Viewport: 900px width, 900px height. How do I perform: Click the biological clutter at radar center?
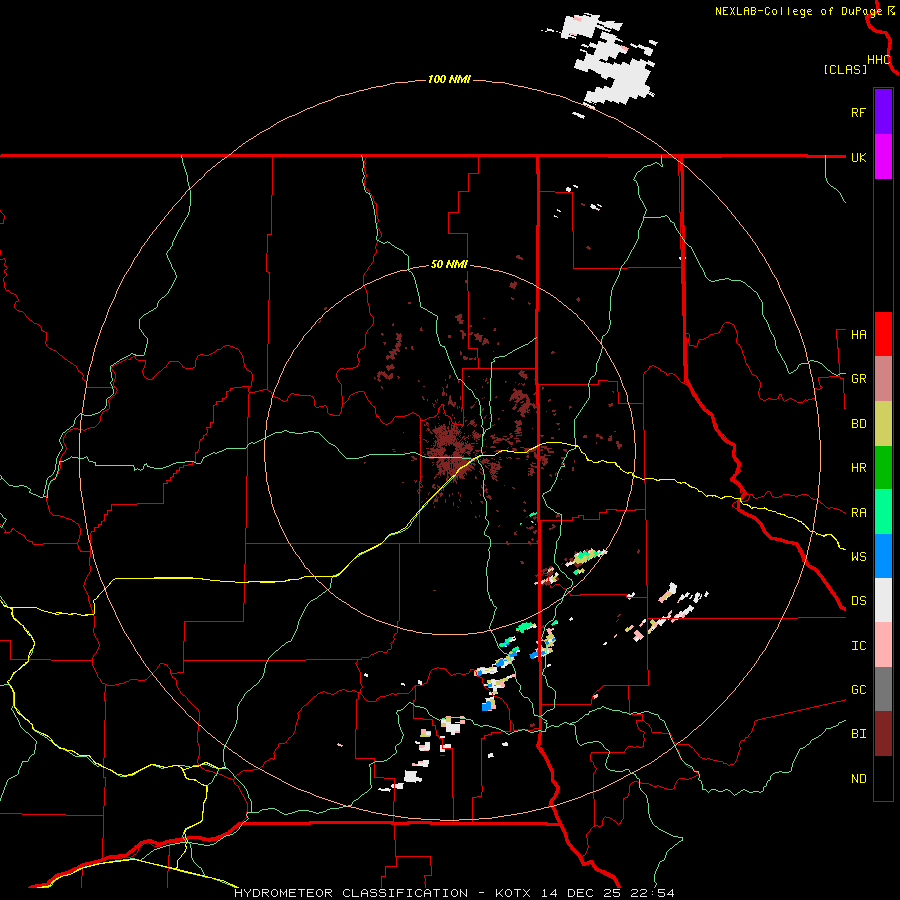(453, 451)
